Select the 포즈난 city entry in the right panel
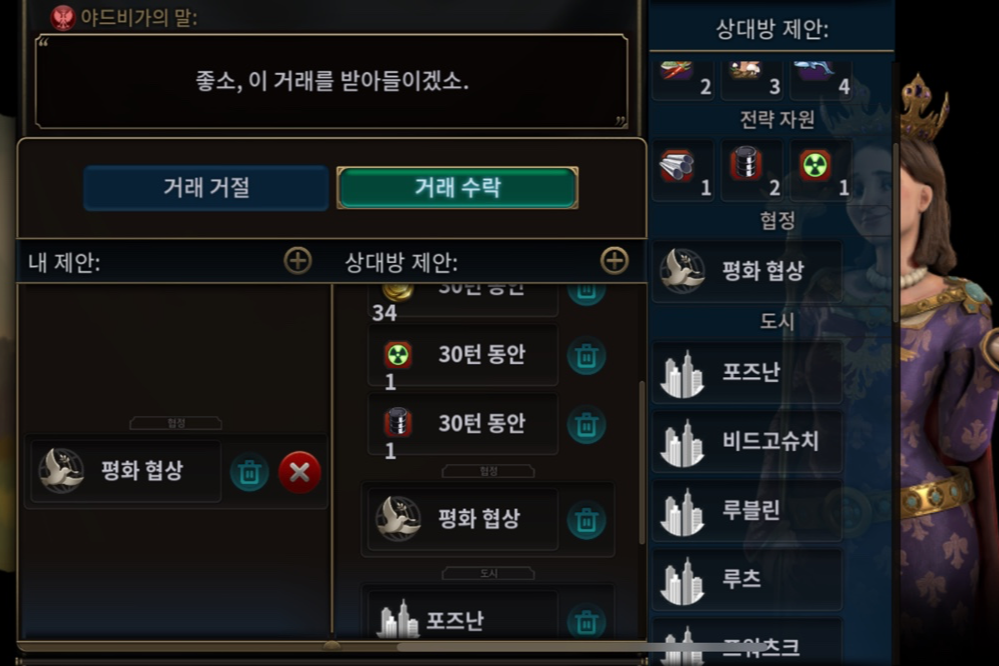This screenshot has width=999, height=666. point(747,372)
